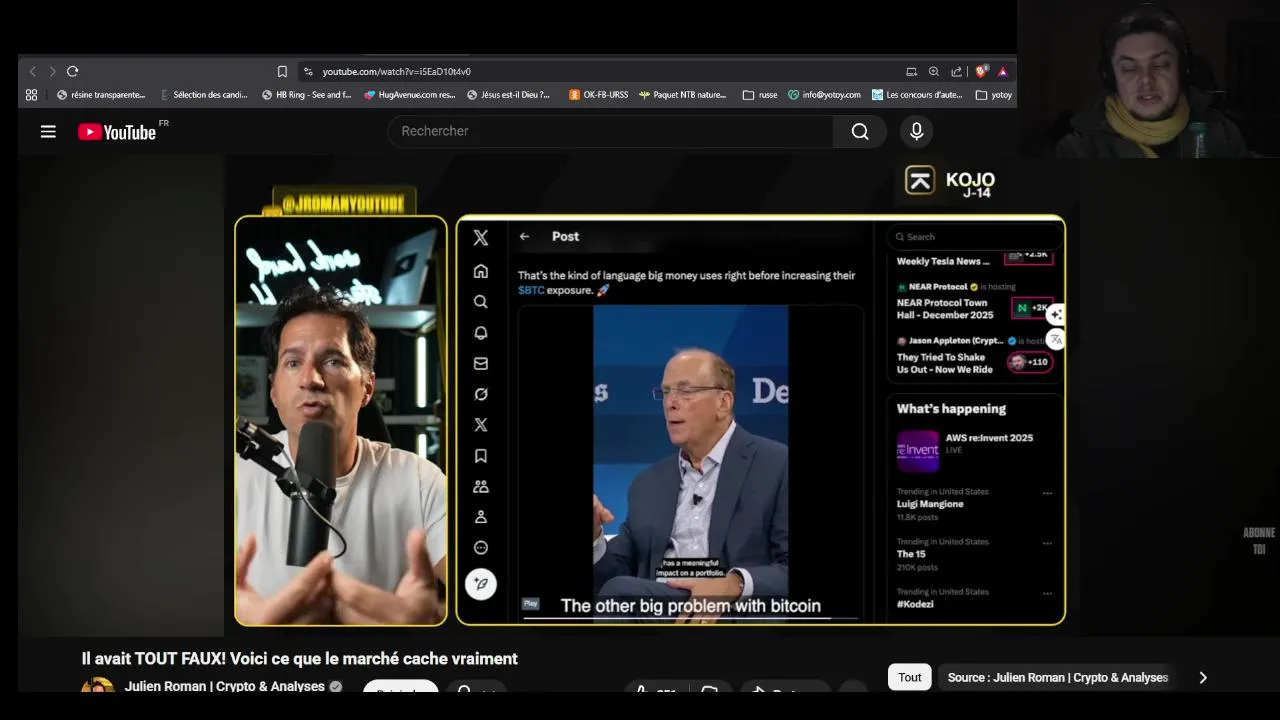Click the Explore search icon in X sidebar
The width and height of the screenshot is (1280, 720).
pyautogui.click(x=481, y=302)
